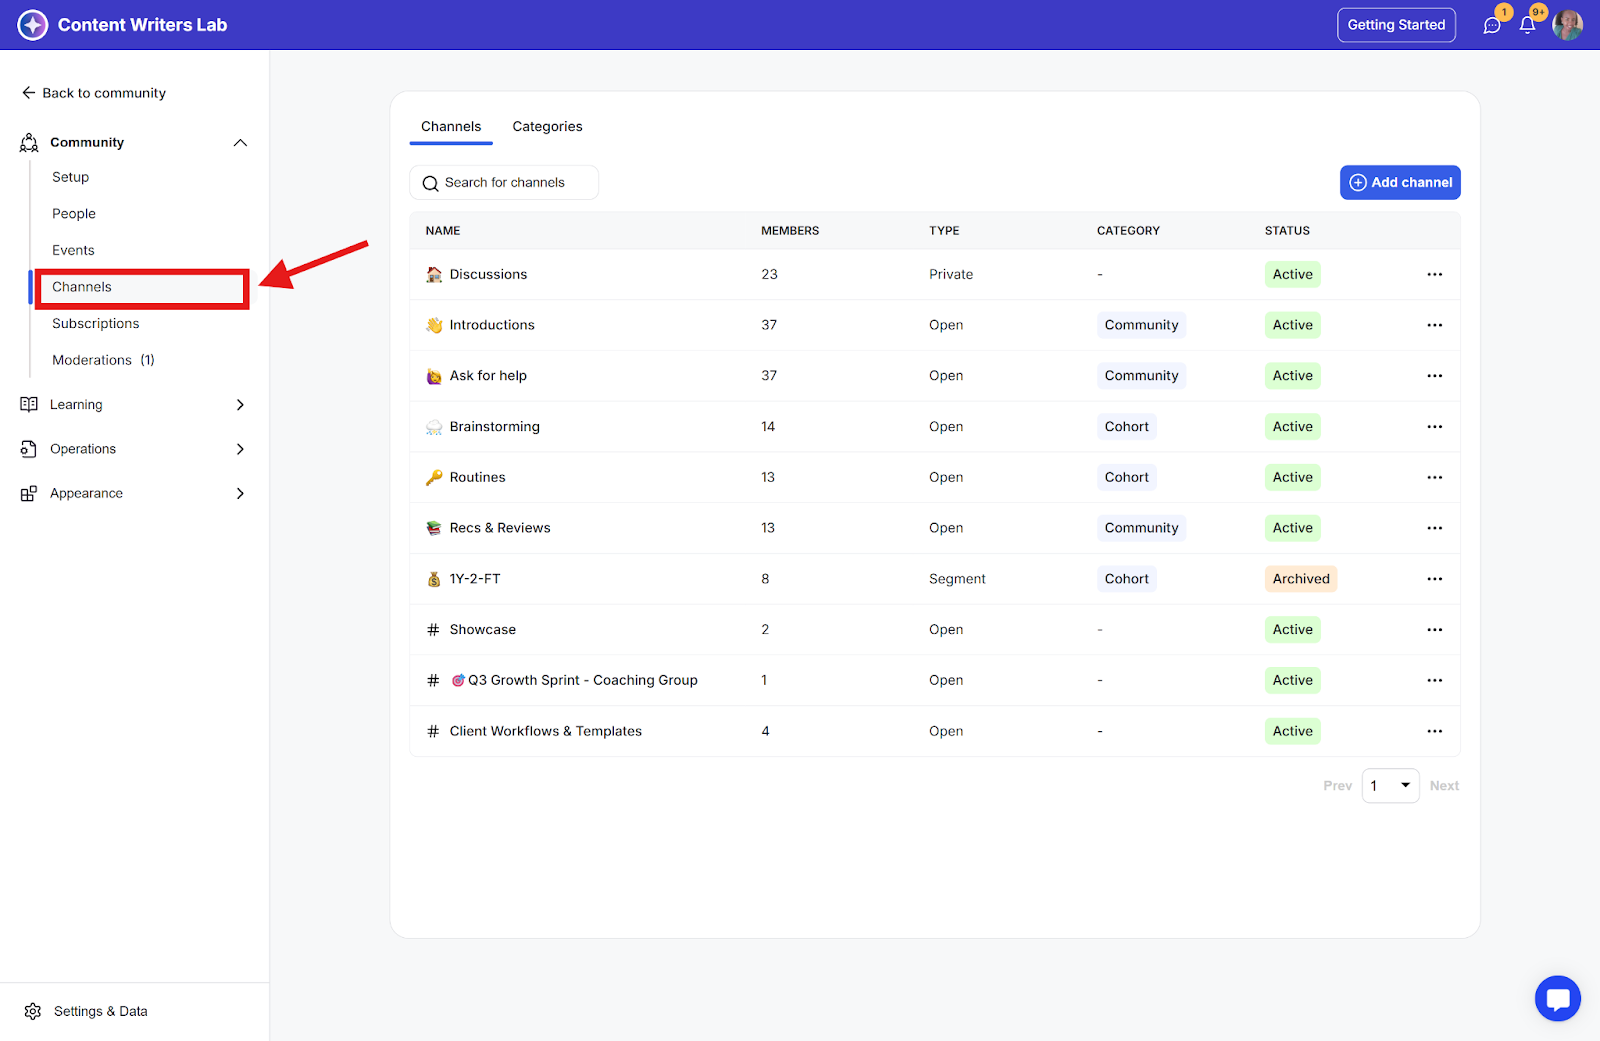This screenshot has height=1041, width=1600.
Task: Open Moderations in the Community menu
Action: pyautogui.click(x=103, y=360)
